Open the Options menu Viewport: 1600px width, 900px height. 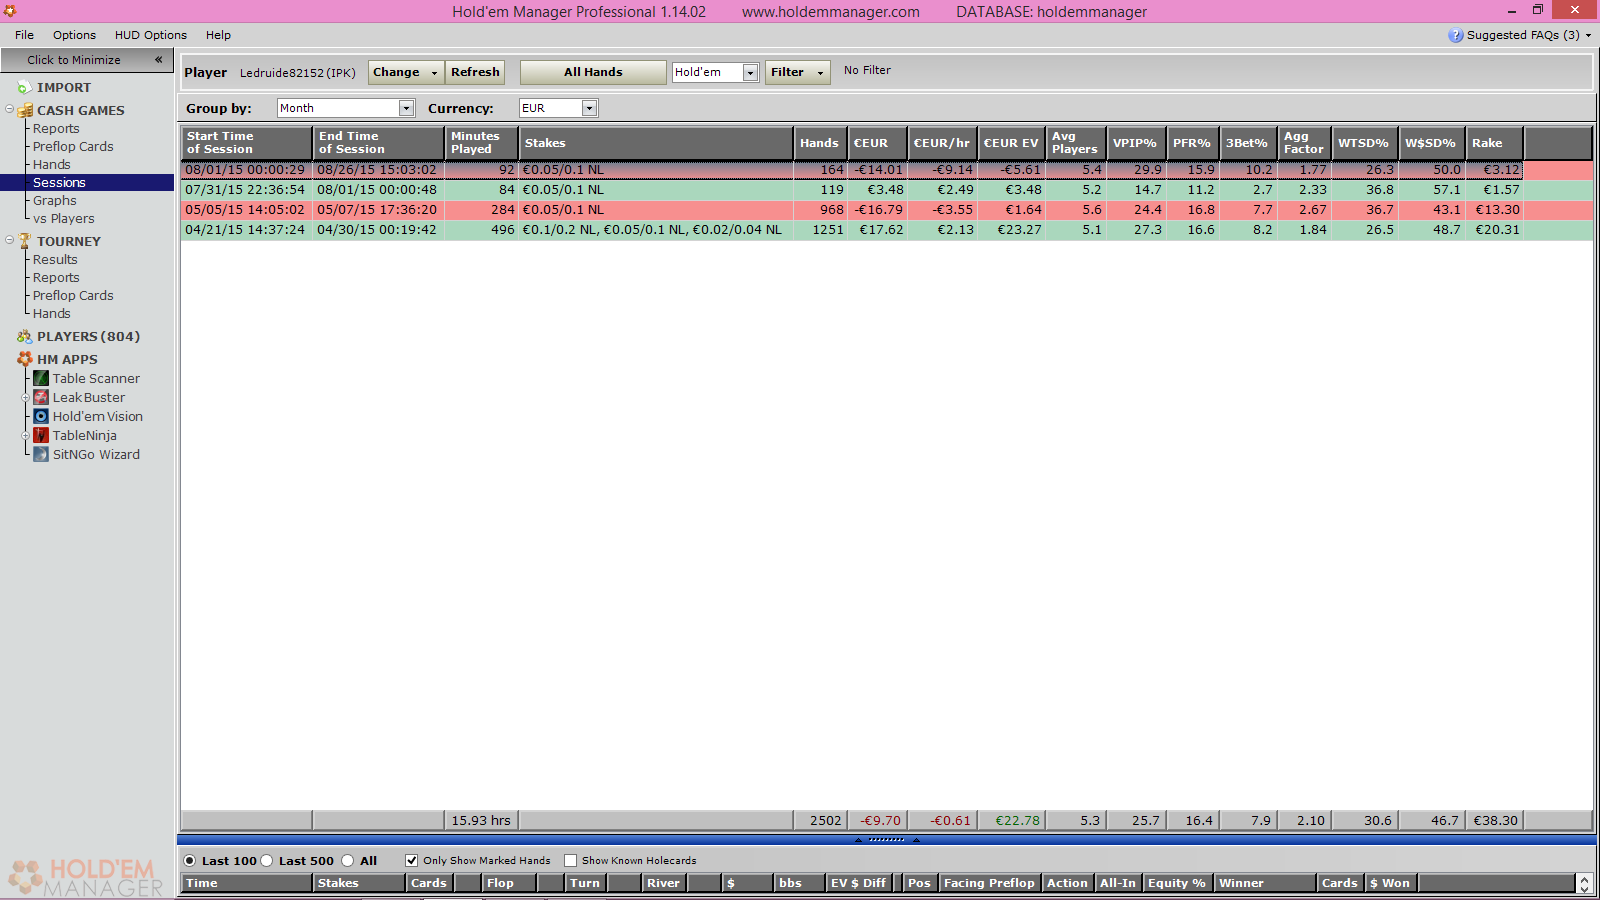[74, 35]
